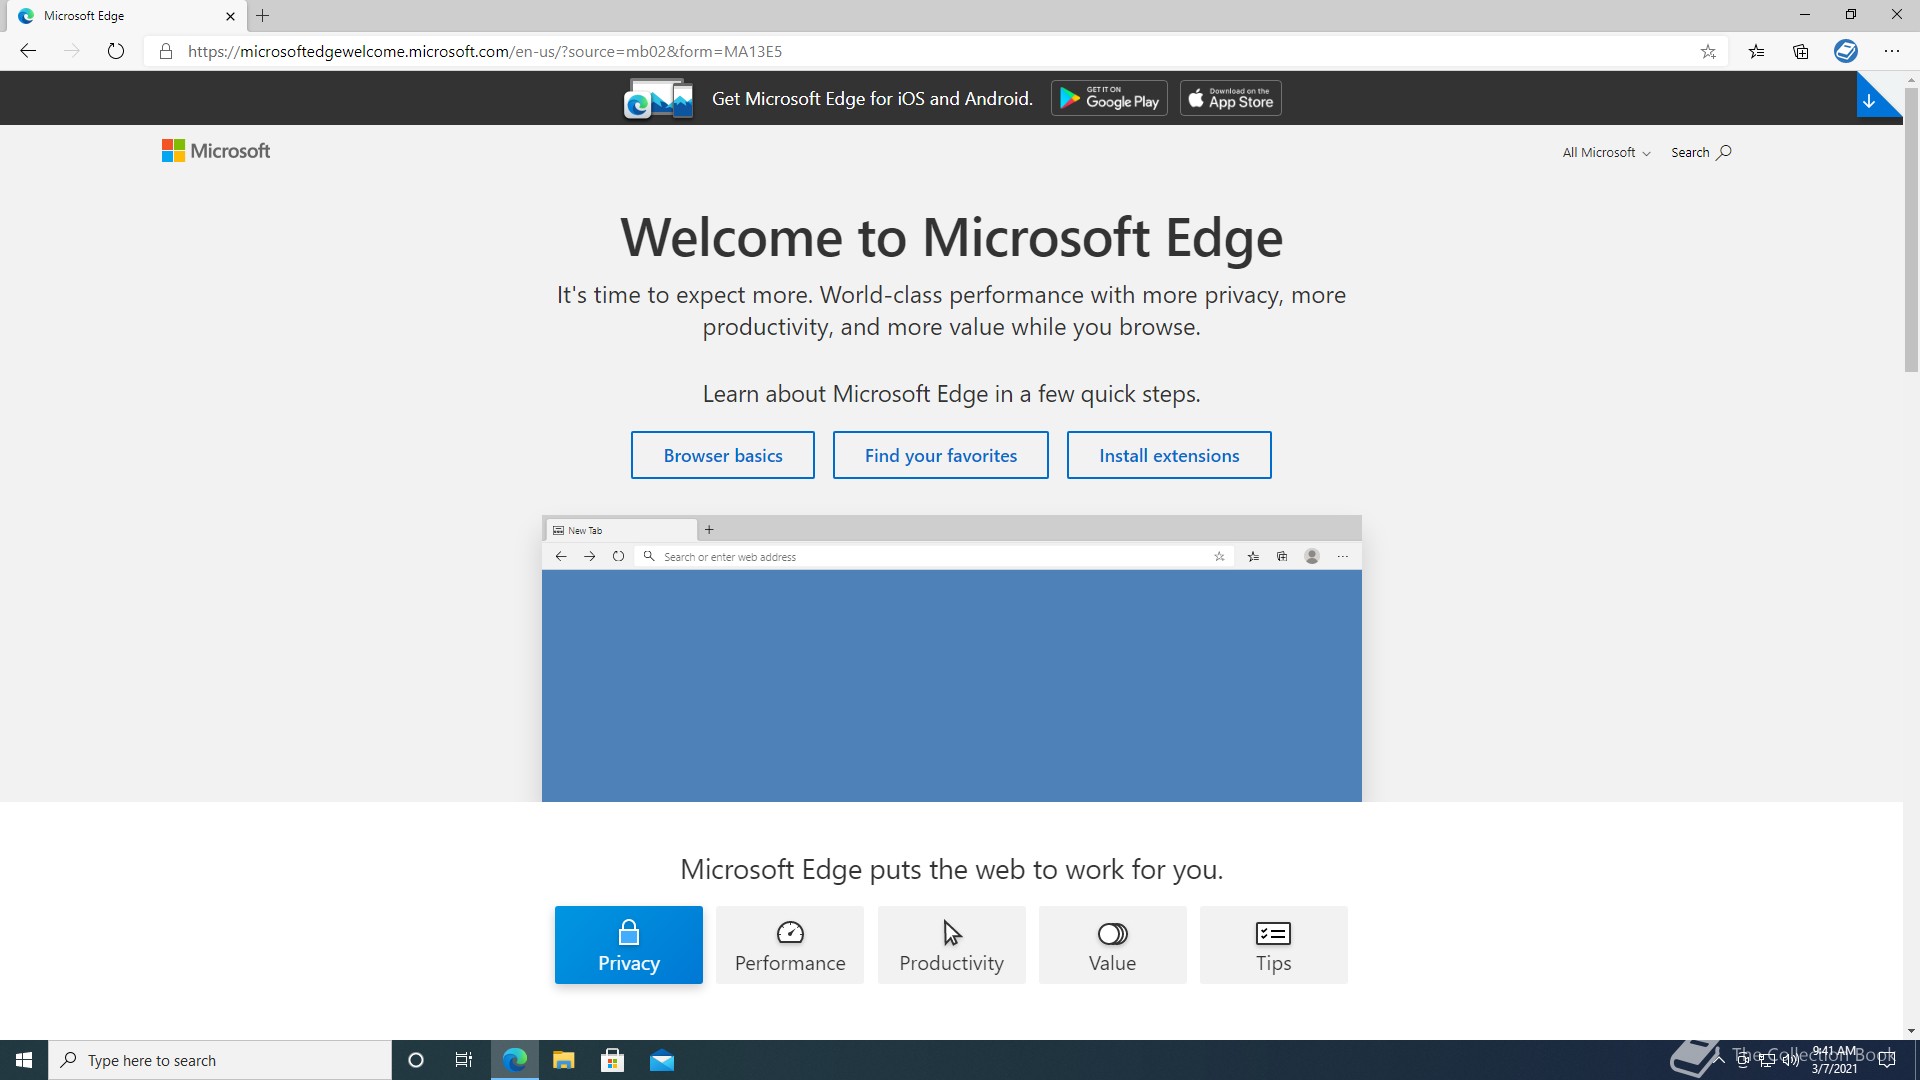Click the Browser basics button
The height and width of the screenshot is (1080, 1920).
(723, 455)
